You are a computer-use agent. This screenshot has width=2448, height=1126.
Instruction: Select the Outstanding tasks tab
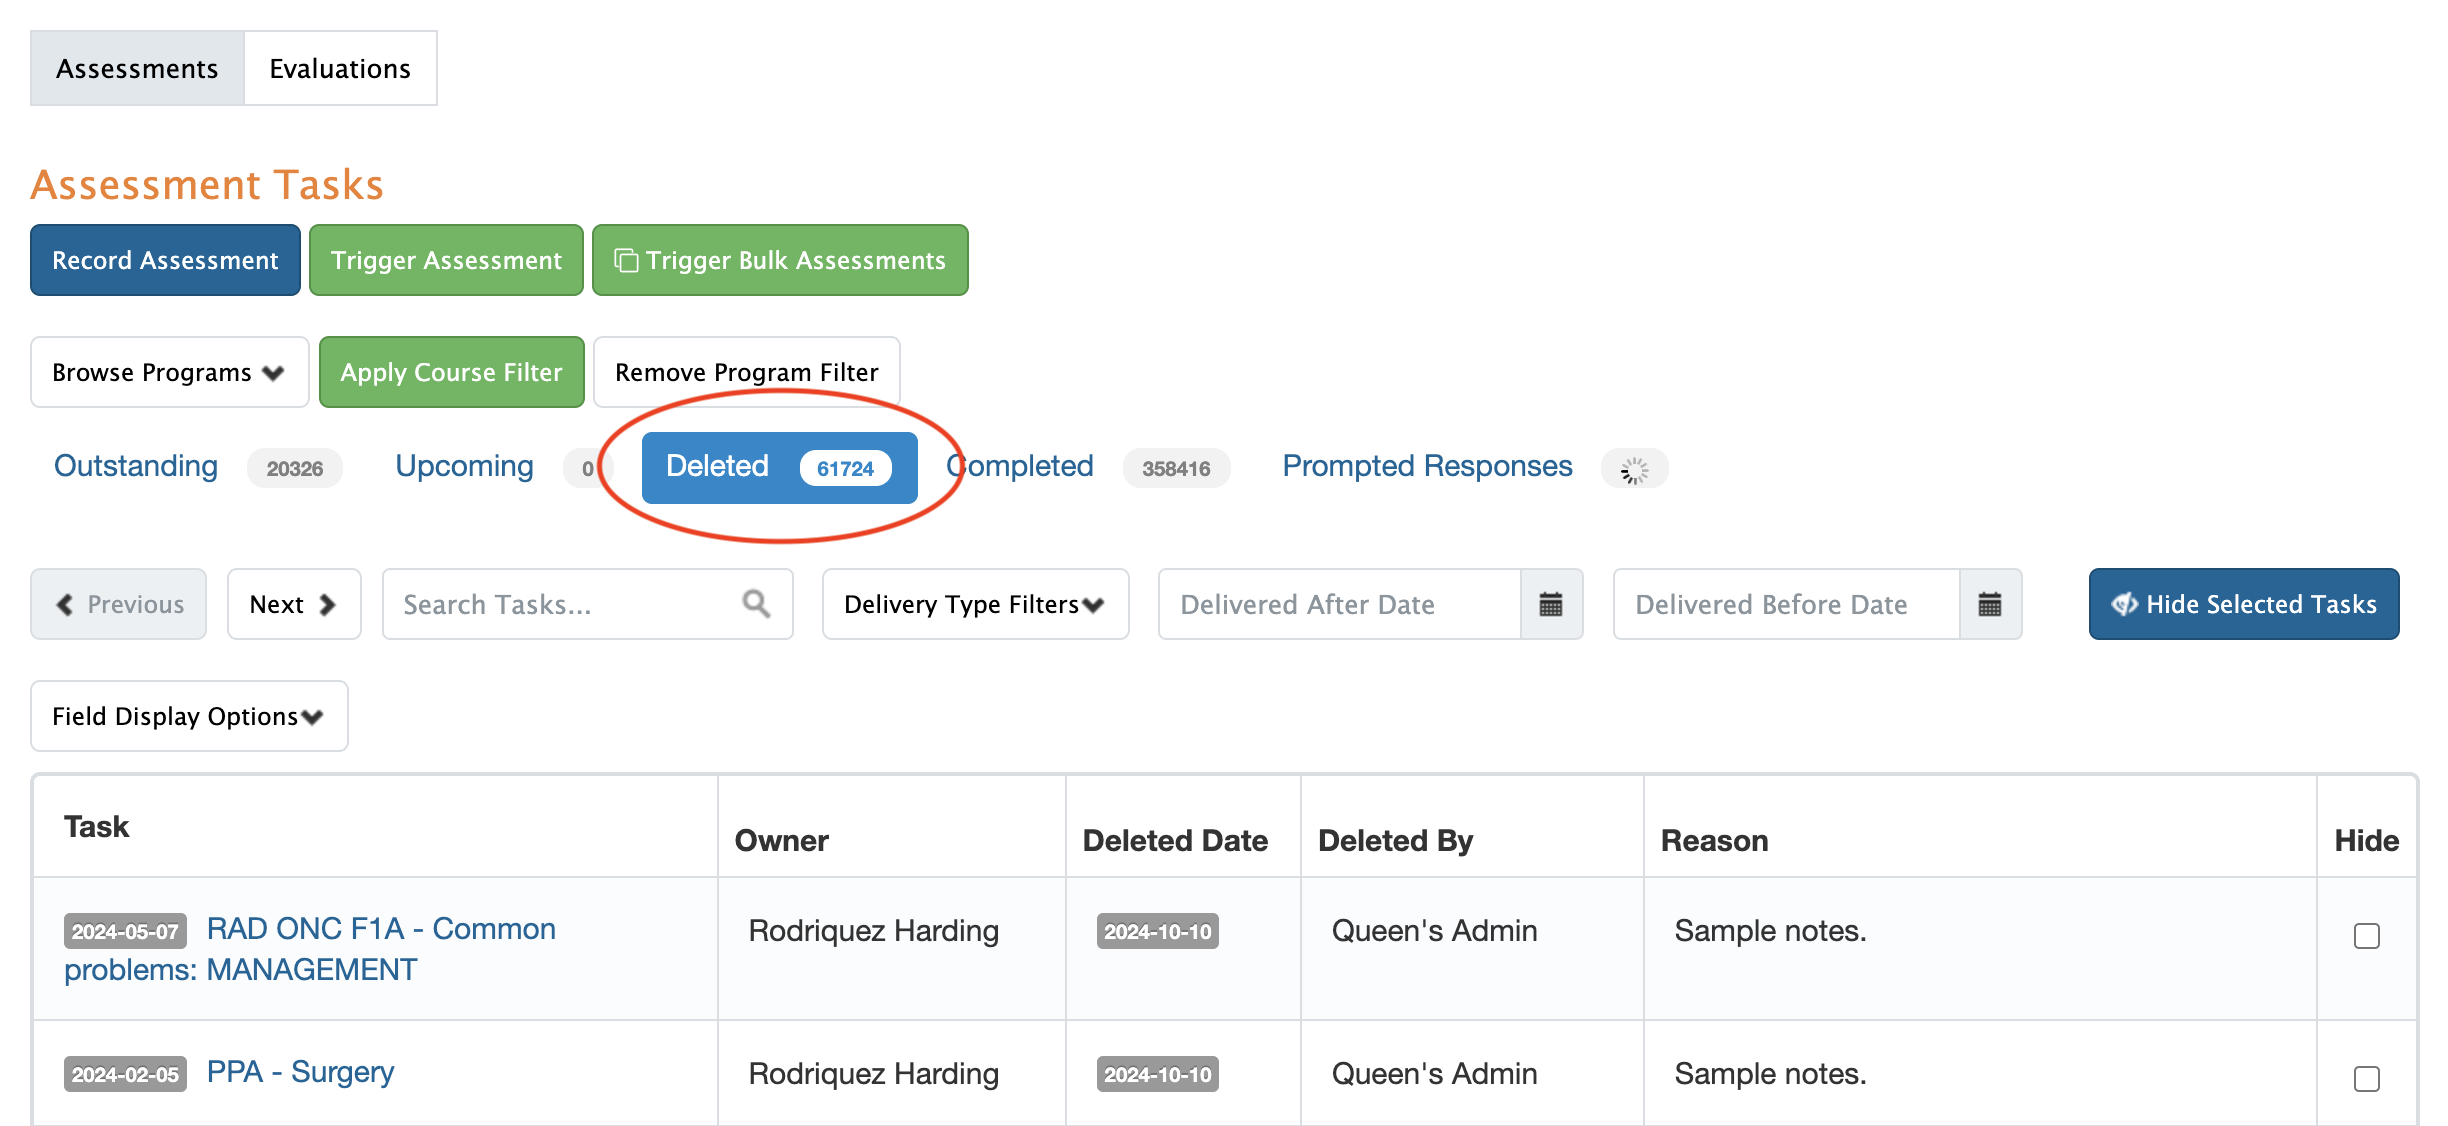click(136, 466)
